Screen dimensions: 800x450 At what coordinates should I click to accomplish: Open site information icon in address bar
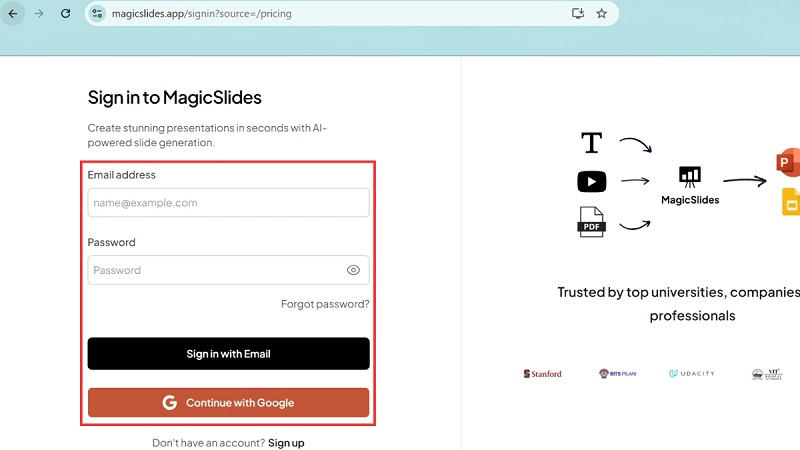click(97, 14)
